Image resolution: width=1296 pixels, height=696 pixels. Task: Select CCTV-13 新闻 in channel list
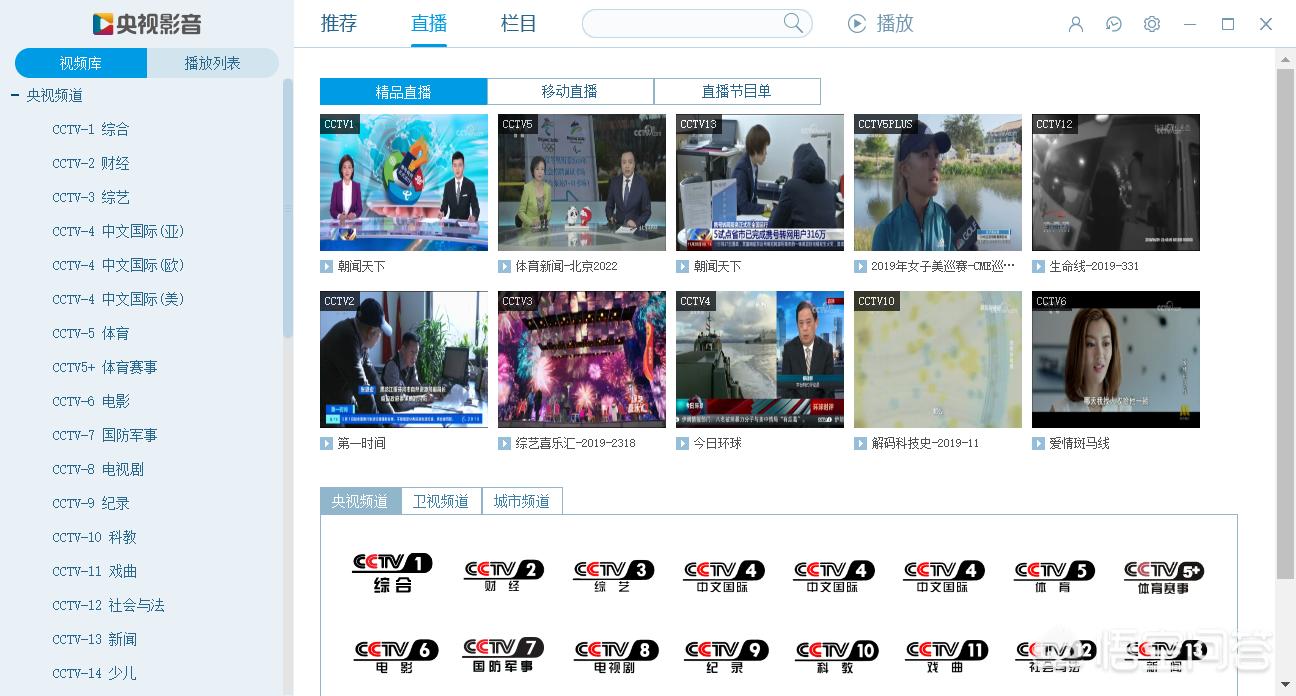(95, 639)
